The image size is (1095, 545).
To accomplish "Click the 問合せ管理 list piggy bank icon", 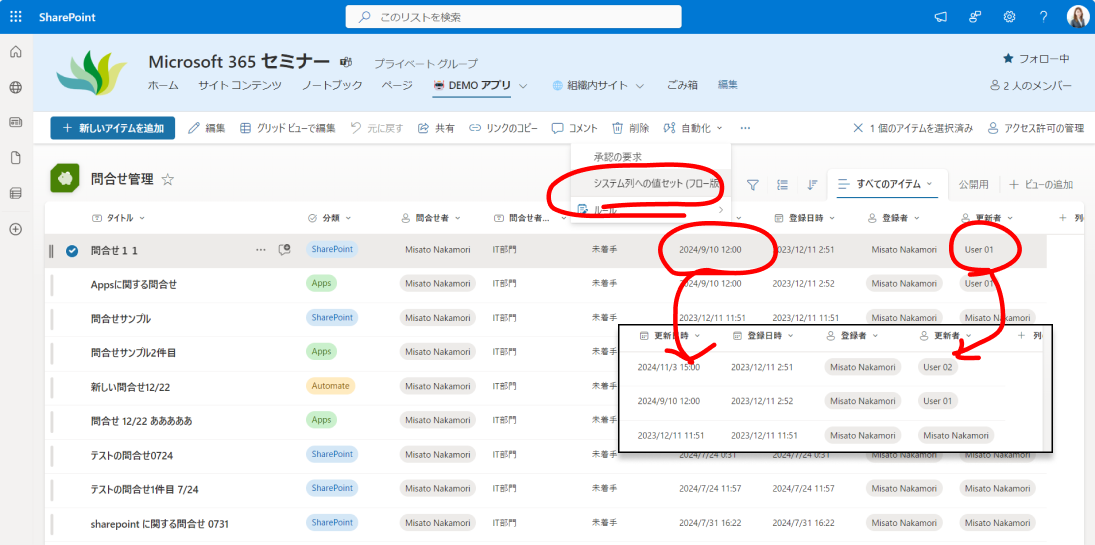I will point(64,179).
